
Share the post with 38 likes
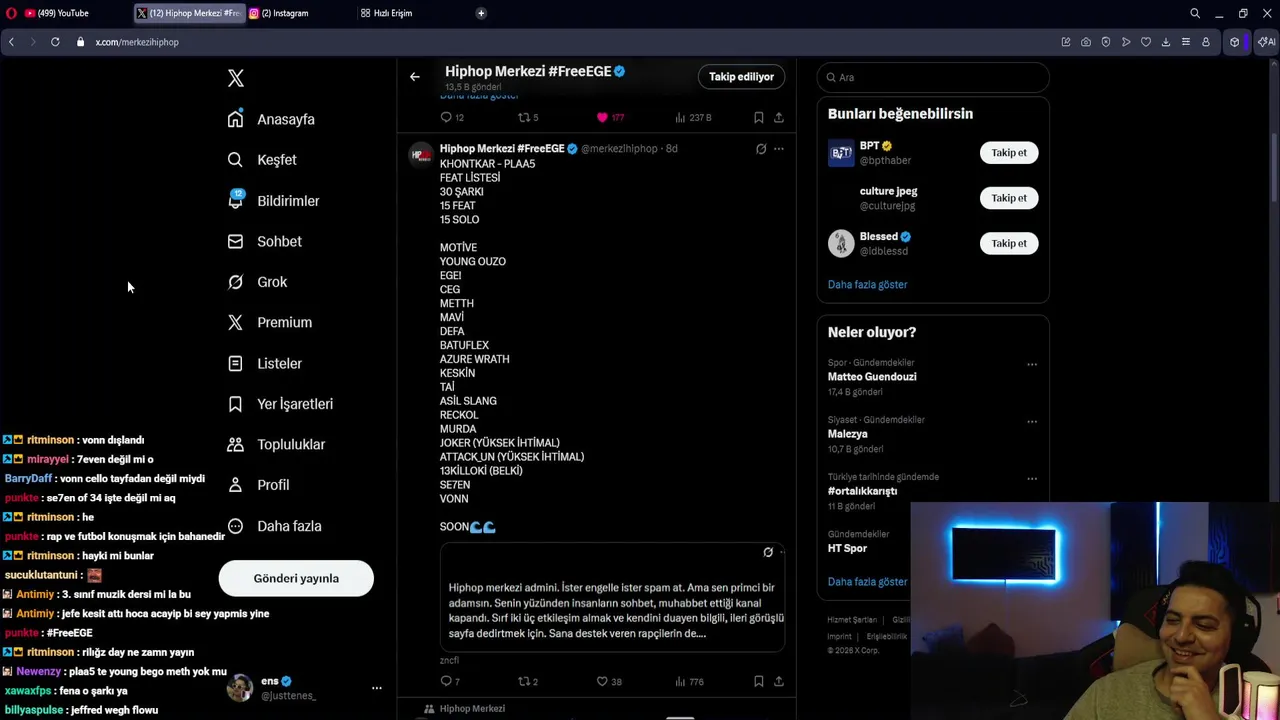tap(779, 681)
